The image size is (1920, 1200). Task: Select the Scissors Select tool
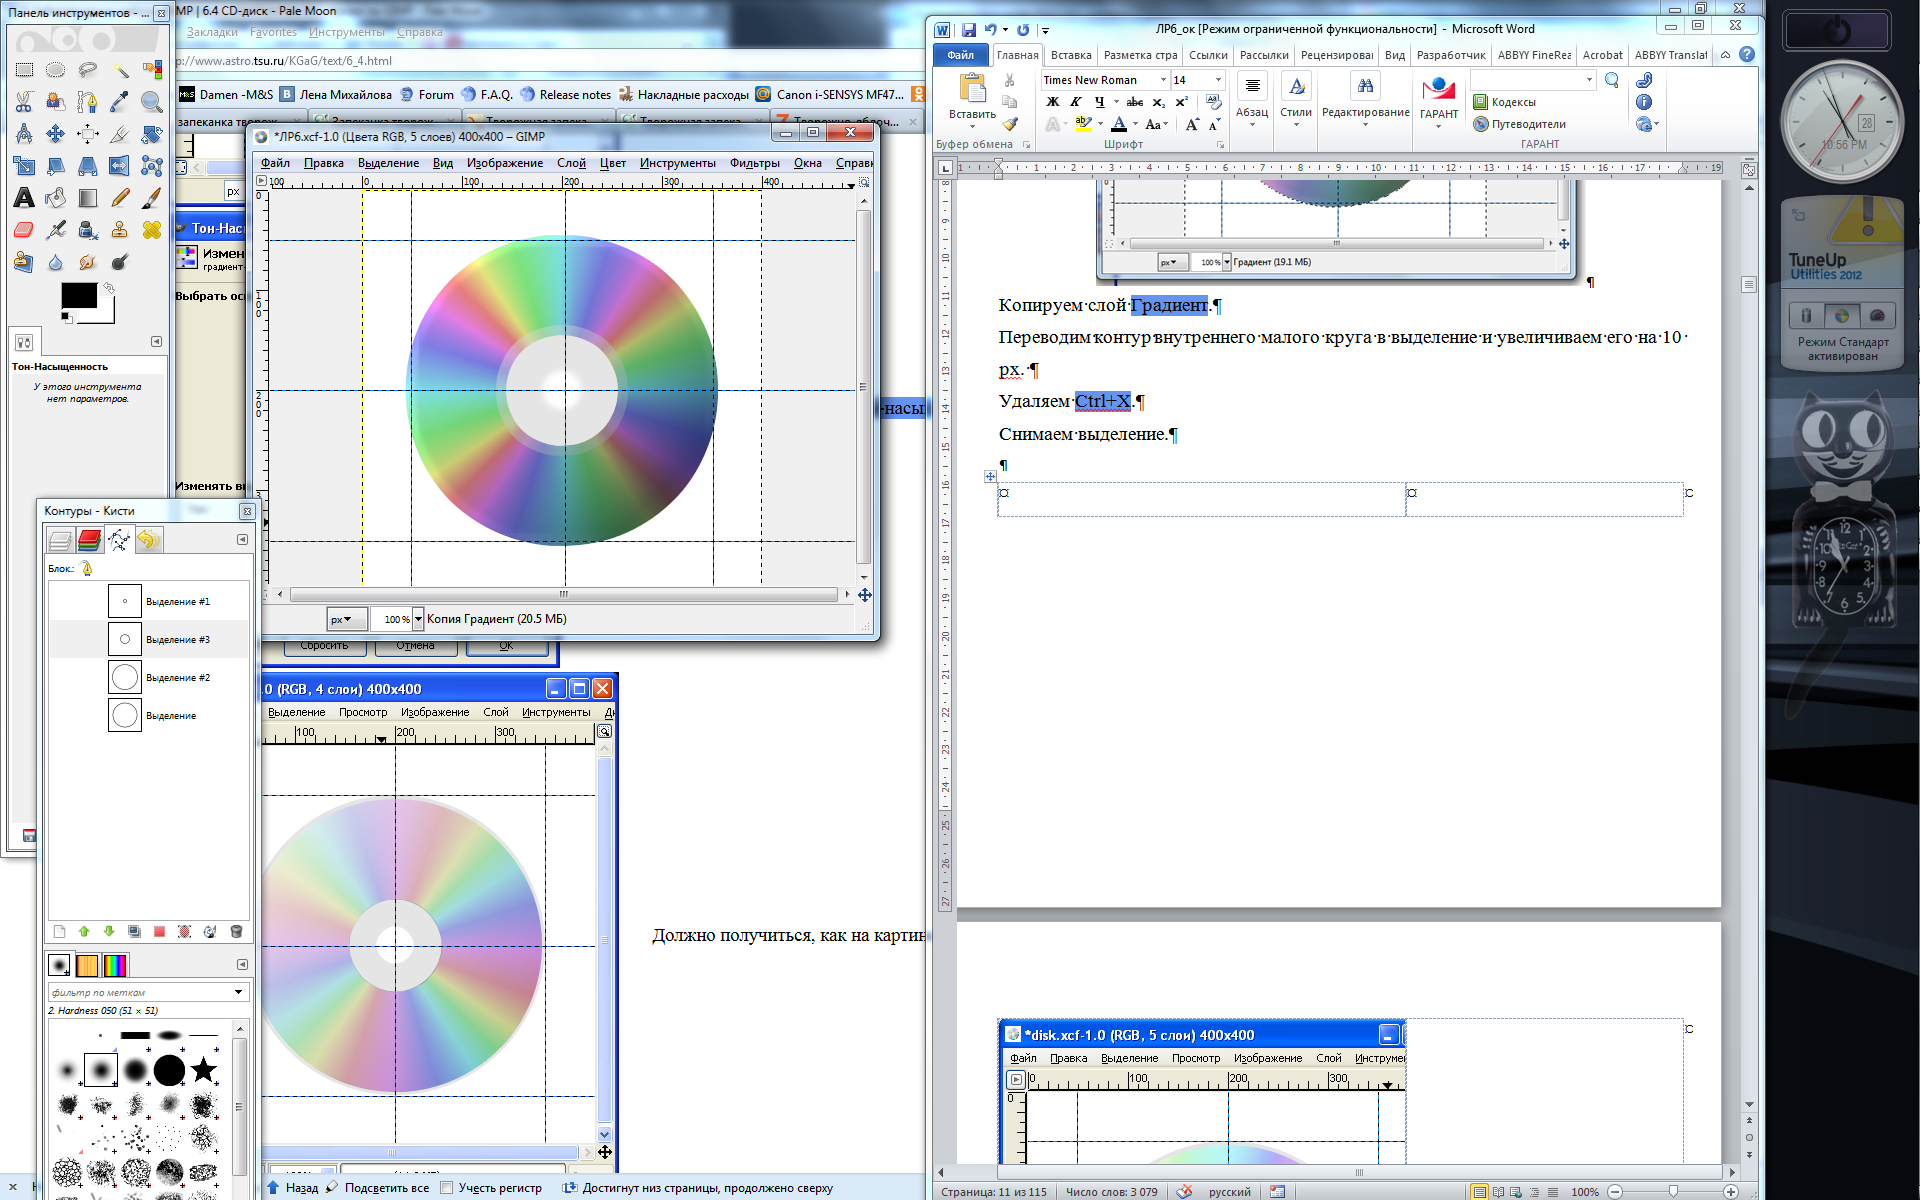[24, 102]
